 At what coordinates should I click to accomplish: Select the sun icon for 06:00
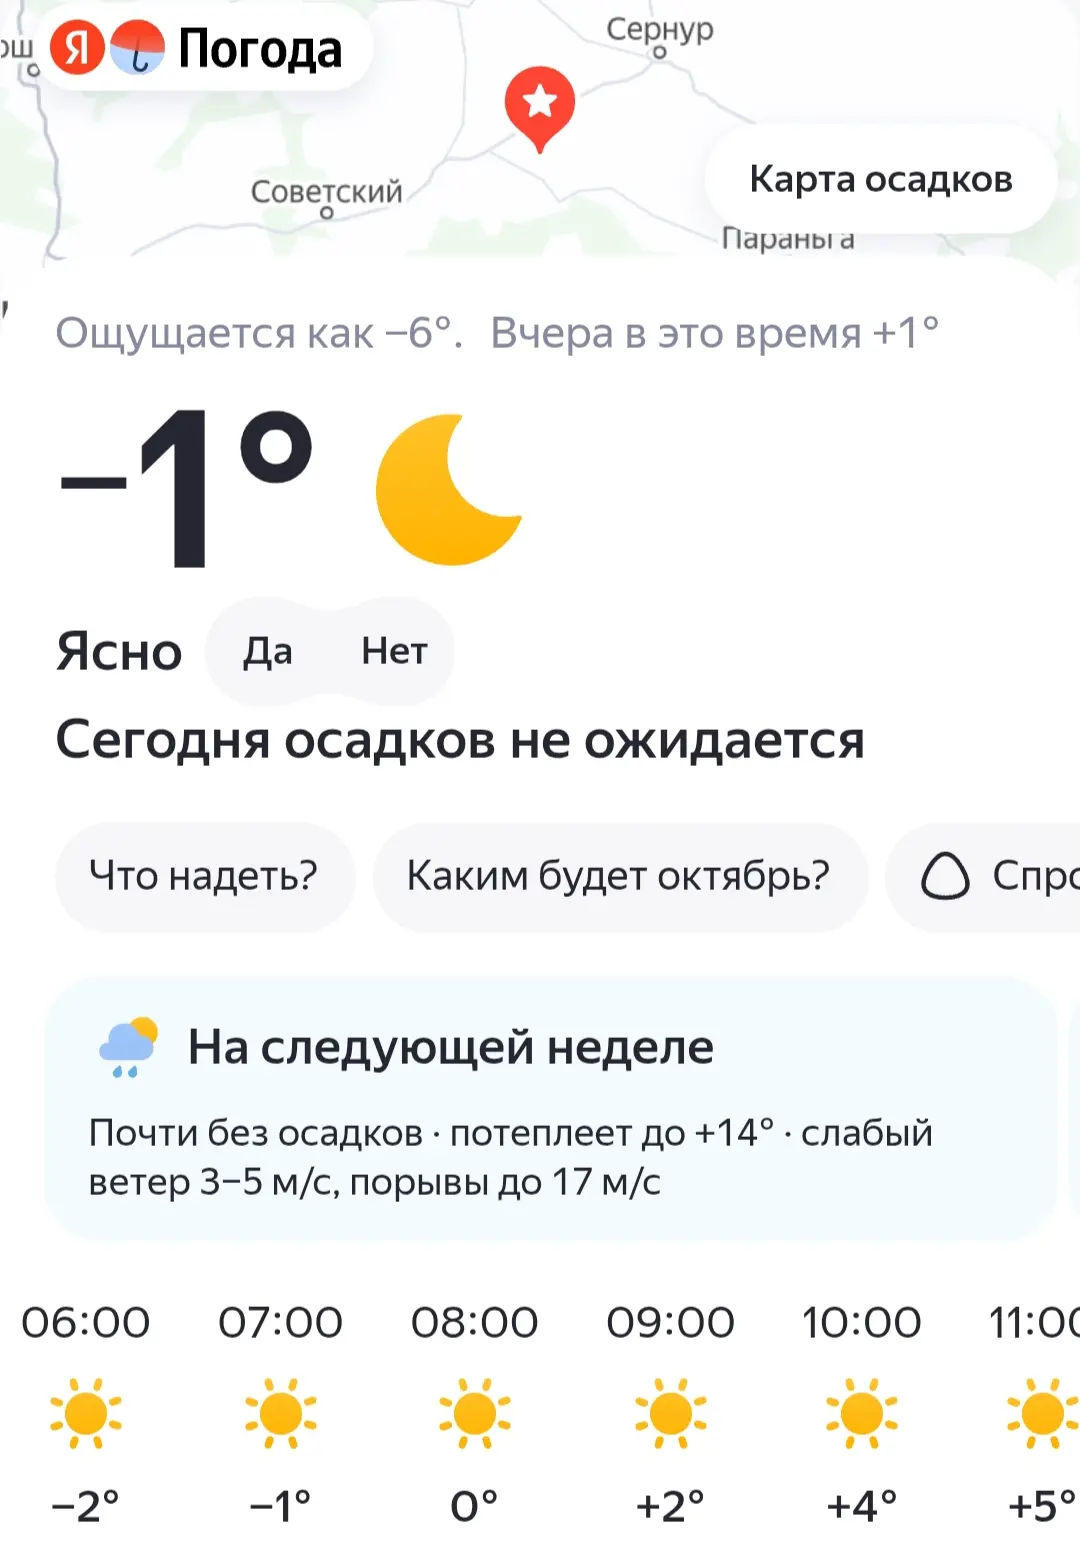point(86,1413)
